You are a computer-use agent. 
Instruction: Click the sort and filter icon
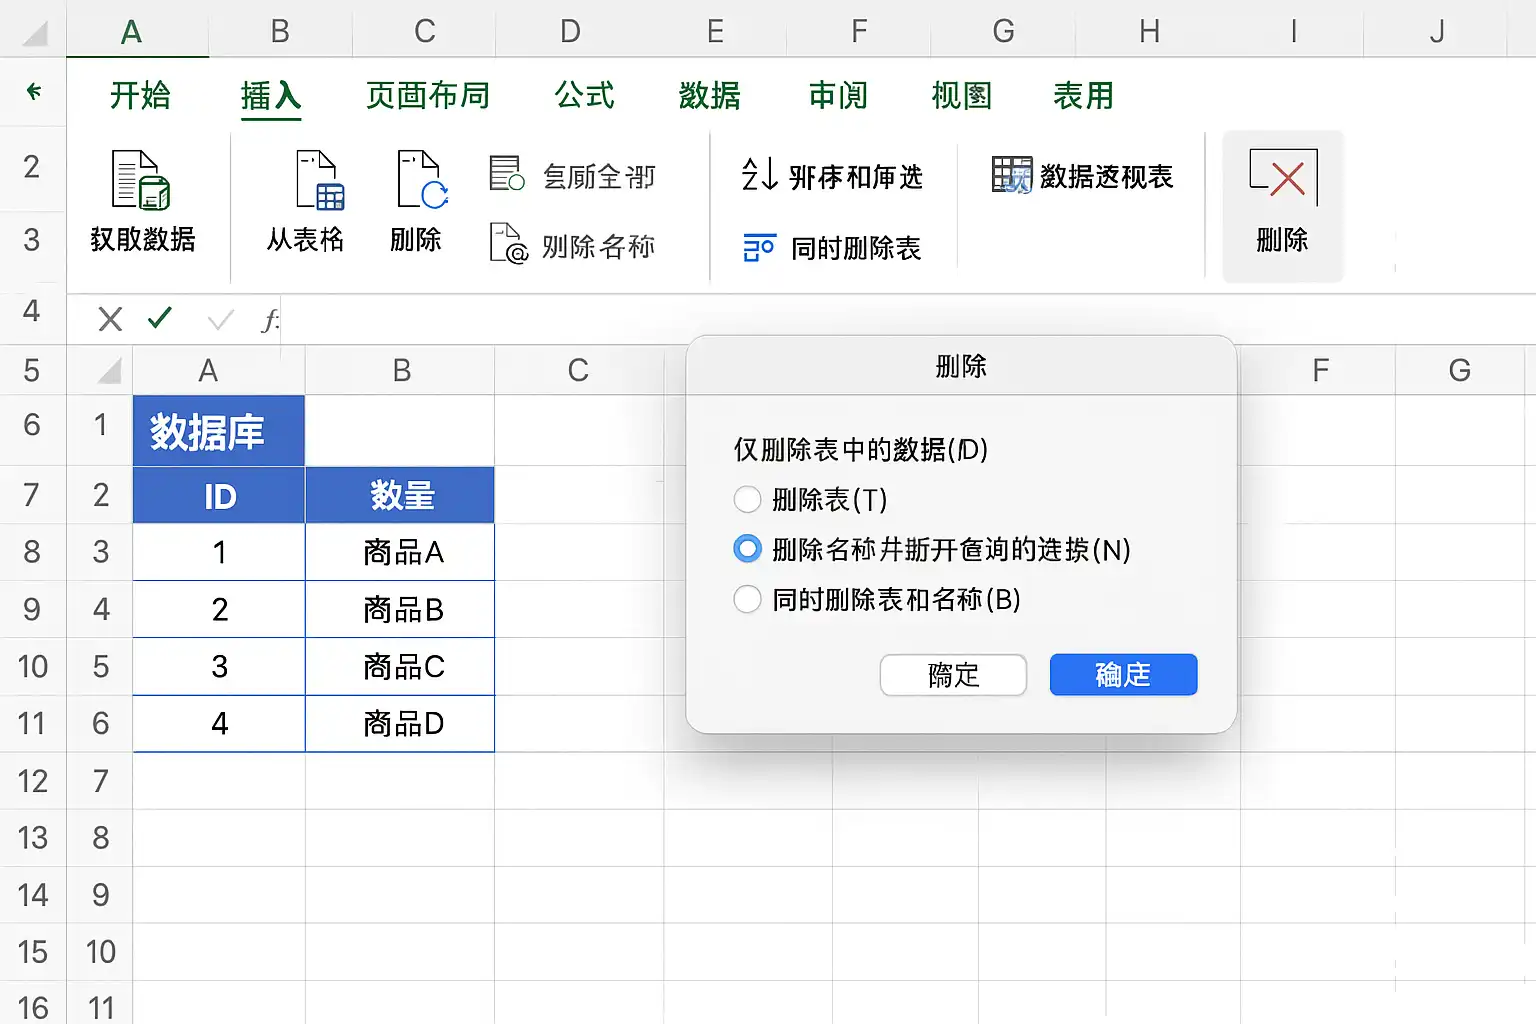tap(759, 174)
